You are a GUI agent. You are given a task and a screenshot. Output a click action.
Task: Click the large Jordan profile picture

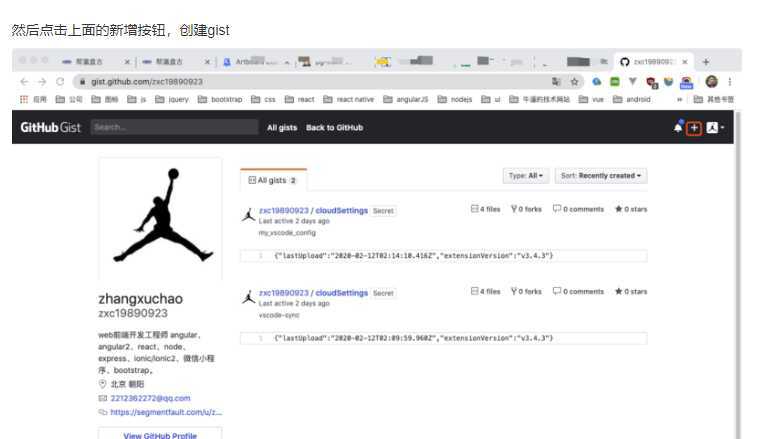click(x=160, y=219)
